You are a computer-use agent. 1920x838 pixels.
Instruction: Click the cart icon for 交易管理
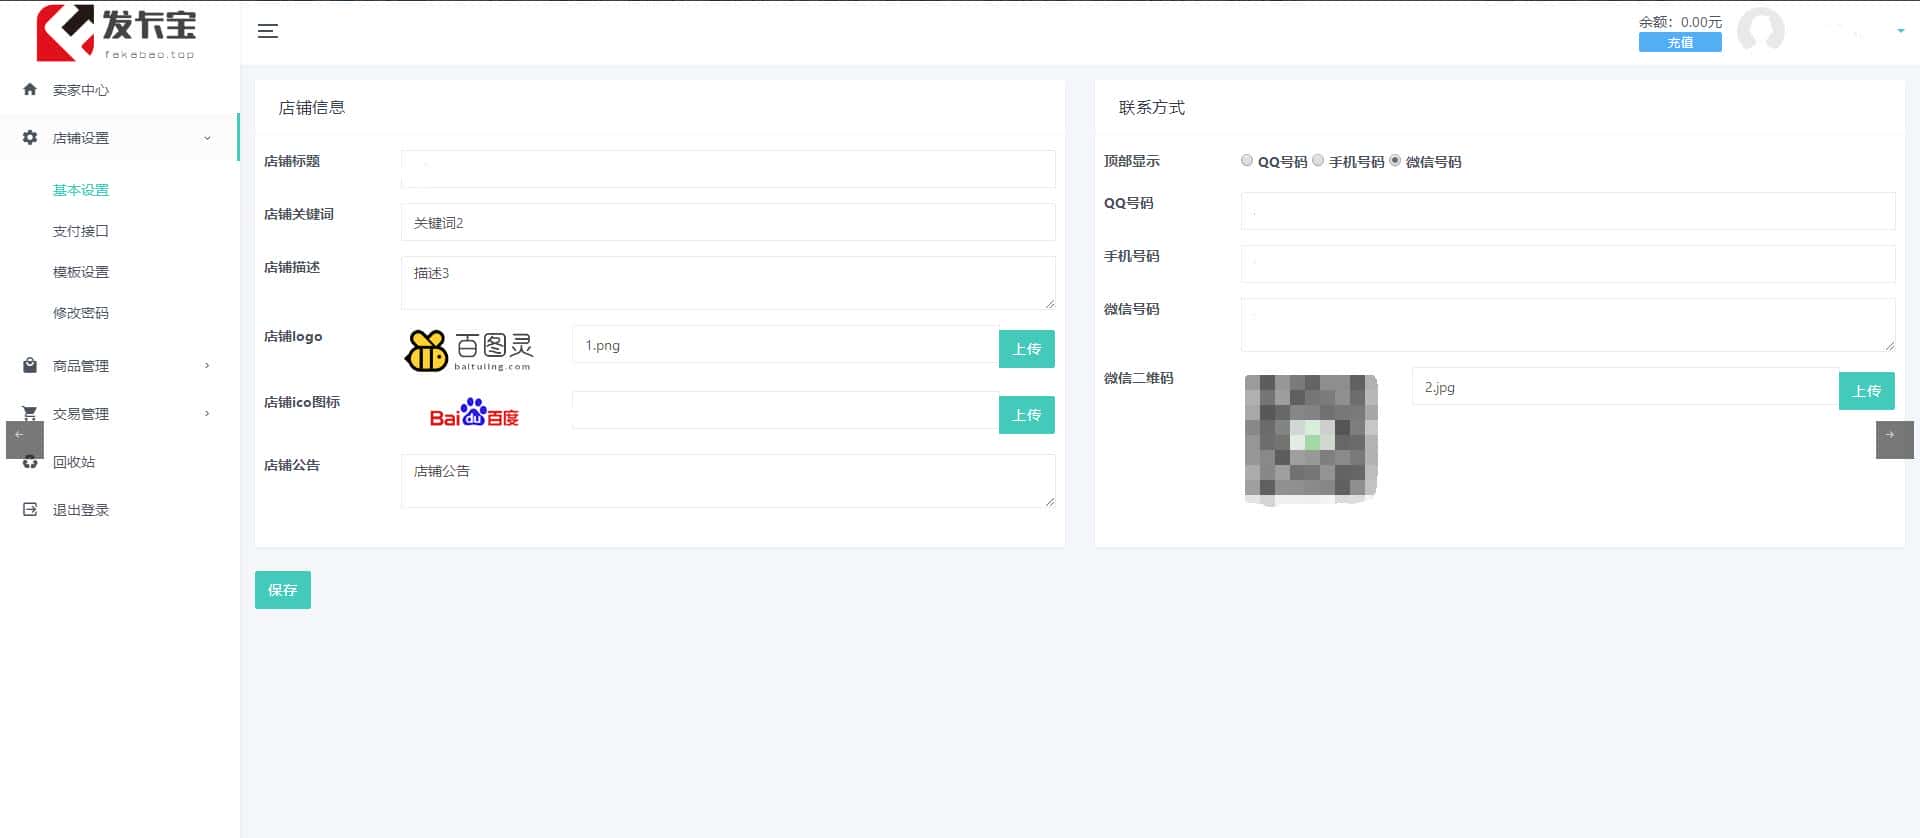coord(30,414)
